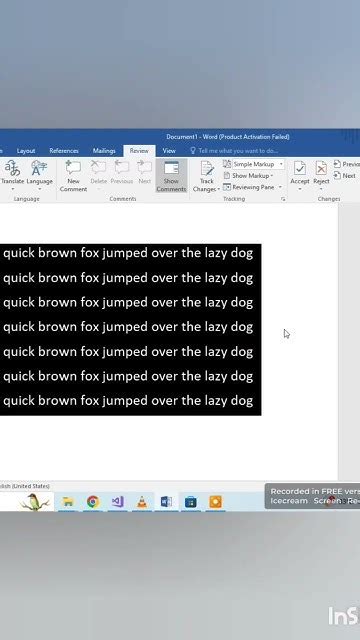Open the Simple Markup display combo box
Image resolution: width=360 pixels, height=640 pixels.
[258, 164]
